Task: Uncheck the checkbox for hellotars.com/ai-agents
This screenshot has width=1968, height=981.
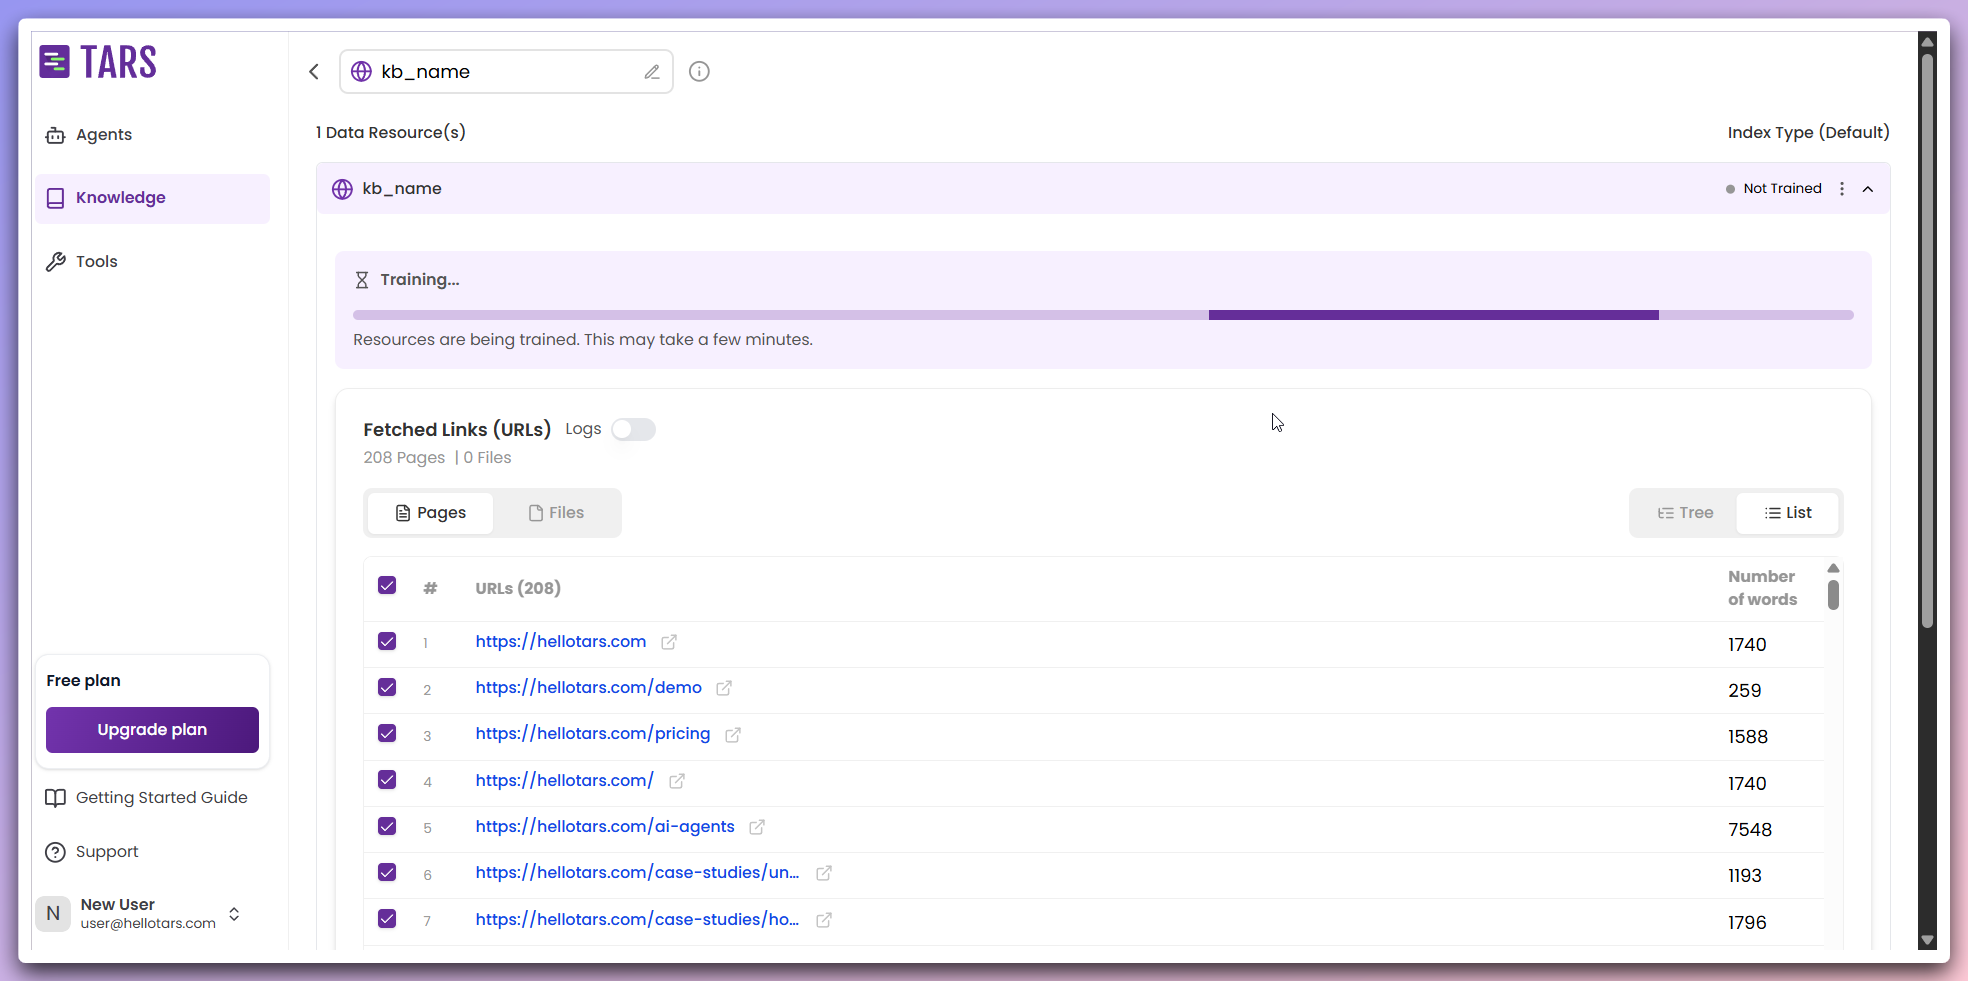Action: [387, 826]
